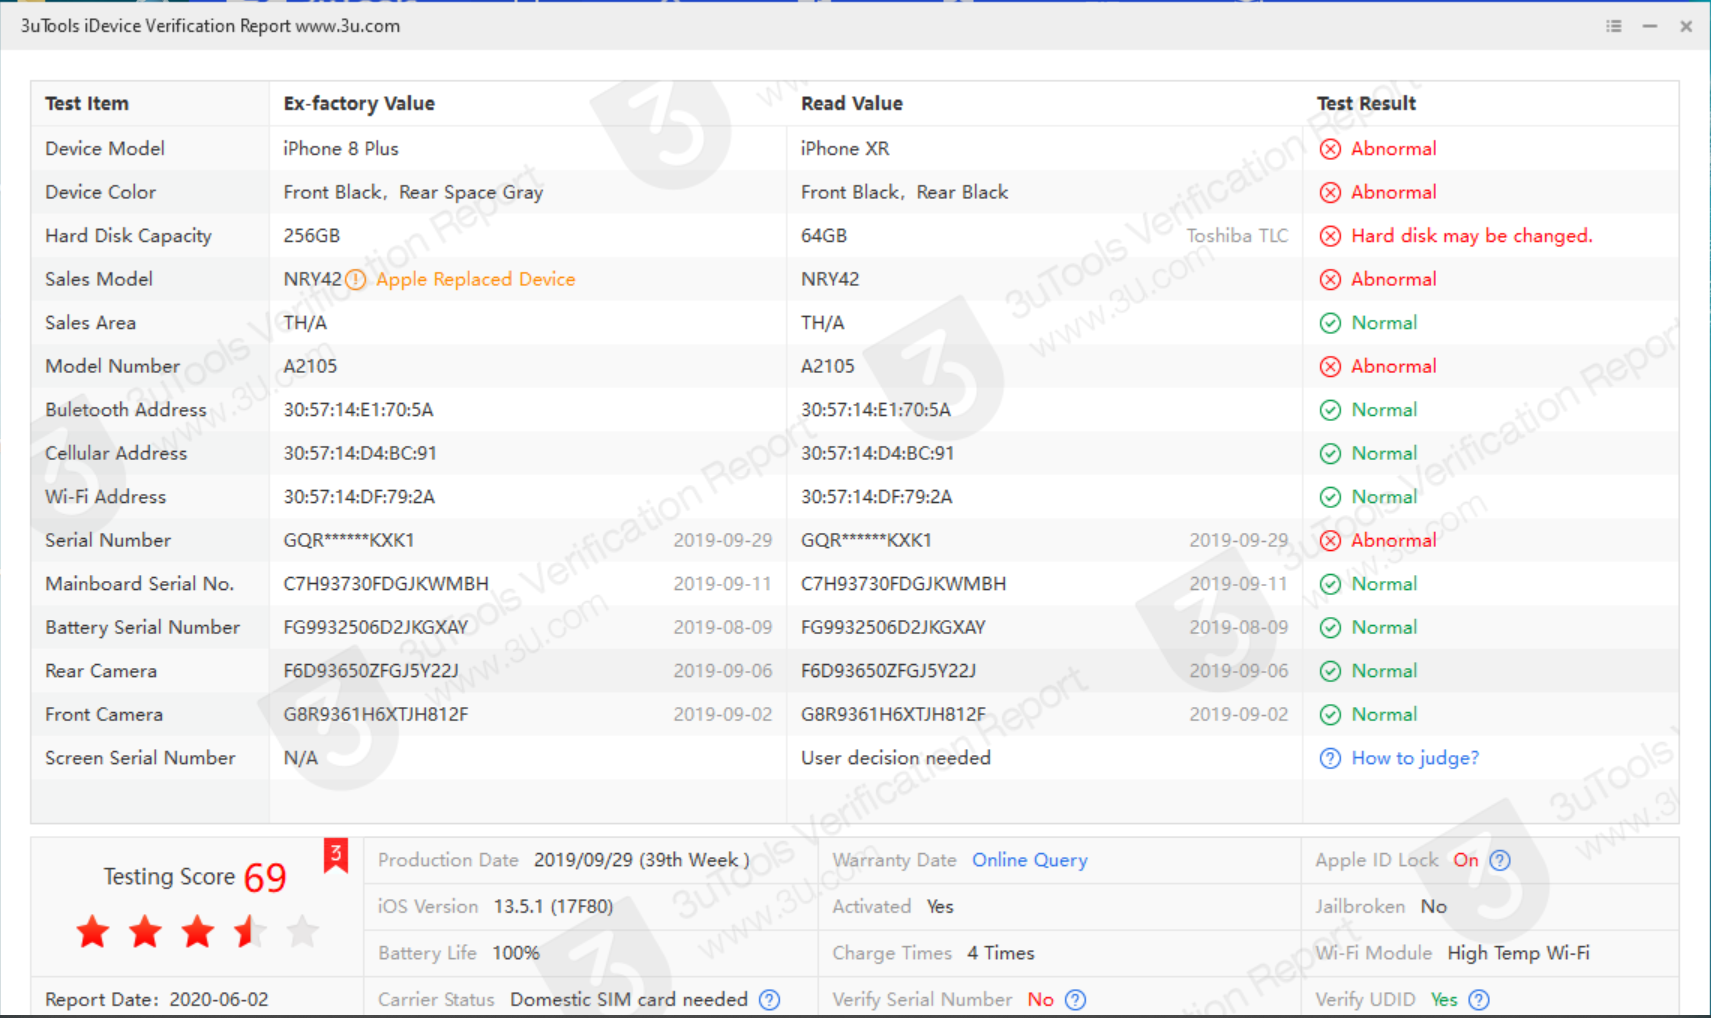
Task: Click the help icon beside Verify UDID
Action: pyautogui.click(x=1479, y=1000)
